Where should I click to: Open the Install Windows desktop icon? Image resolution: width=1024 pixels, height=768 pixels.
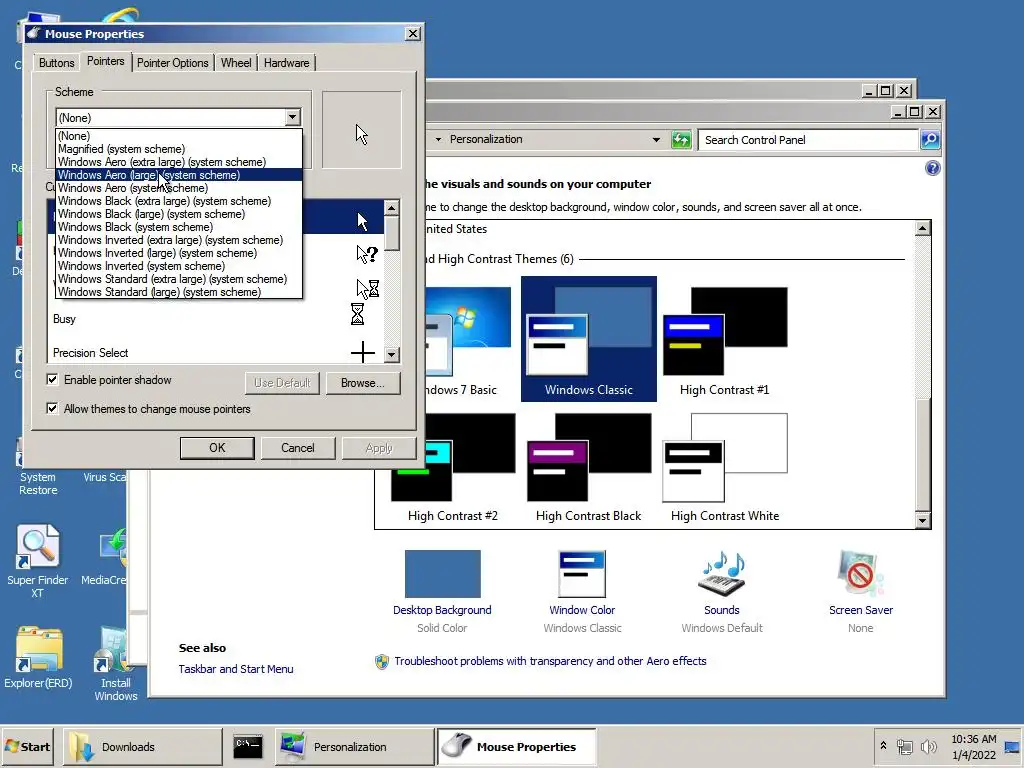click(116, 664)
